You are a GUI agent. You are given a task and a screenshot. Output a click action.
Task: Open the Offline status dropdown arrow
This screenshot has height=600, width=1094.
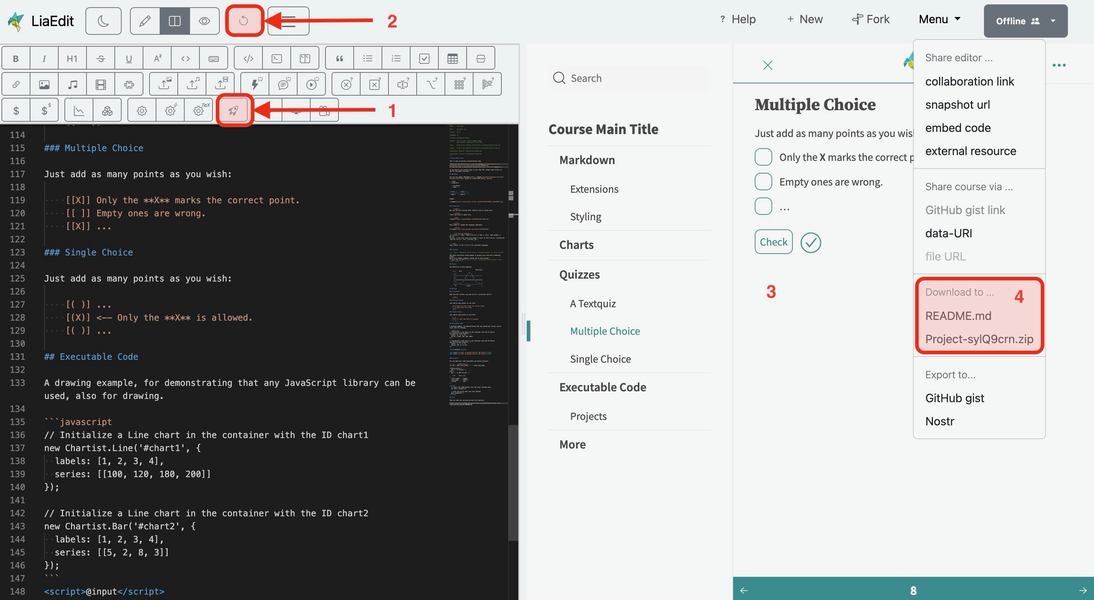pos(1055,20)
